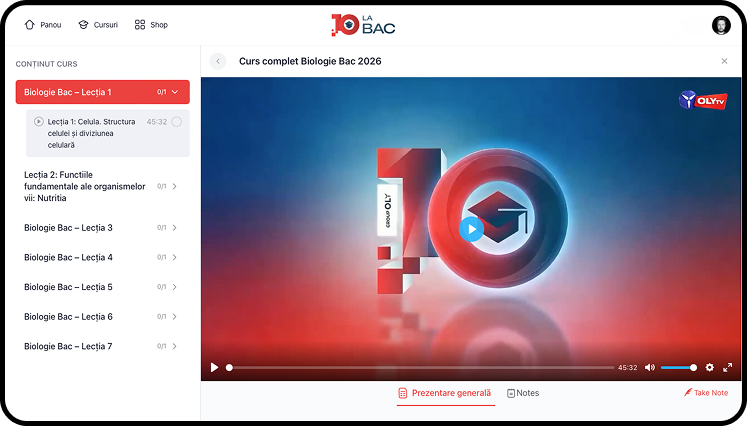747x426 pixels.
Task: Expand Lecția 2 Funcțiile fundamentale section
Action: 175,186
